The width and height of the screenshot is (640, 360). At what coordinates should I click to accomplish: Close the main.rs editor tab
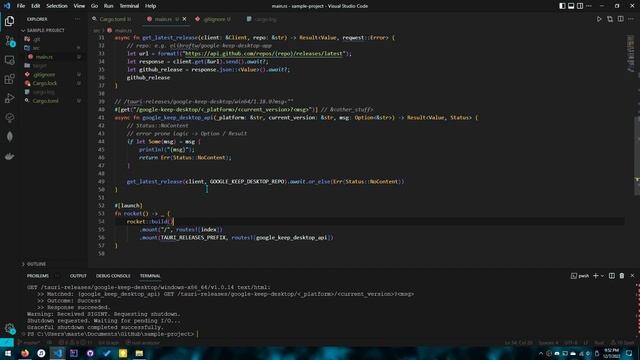[x=184, y=19]
